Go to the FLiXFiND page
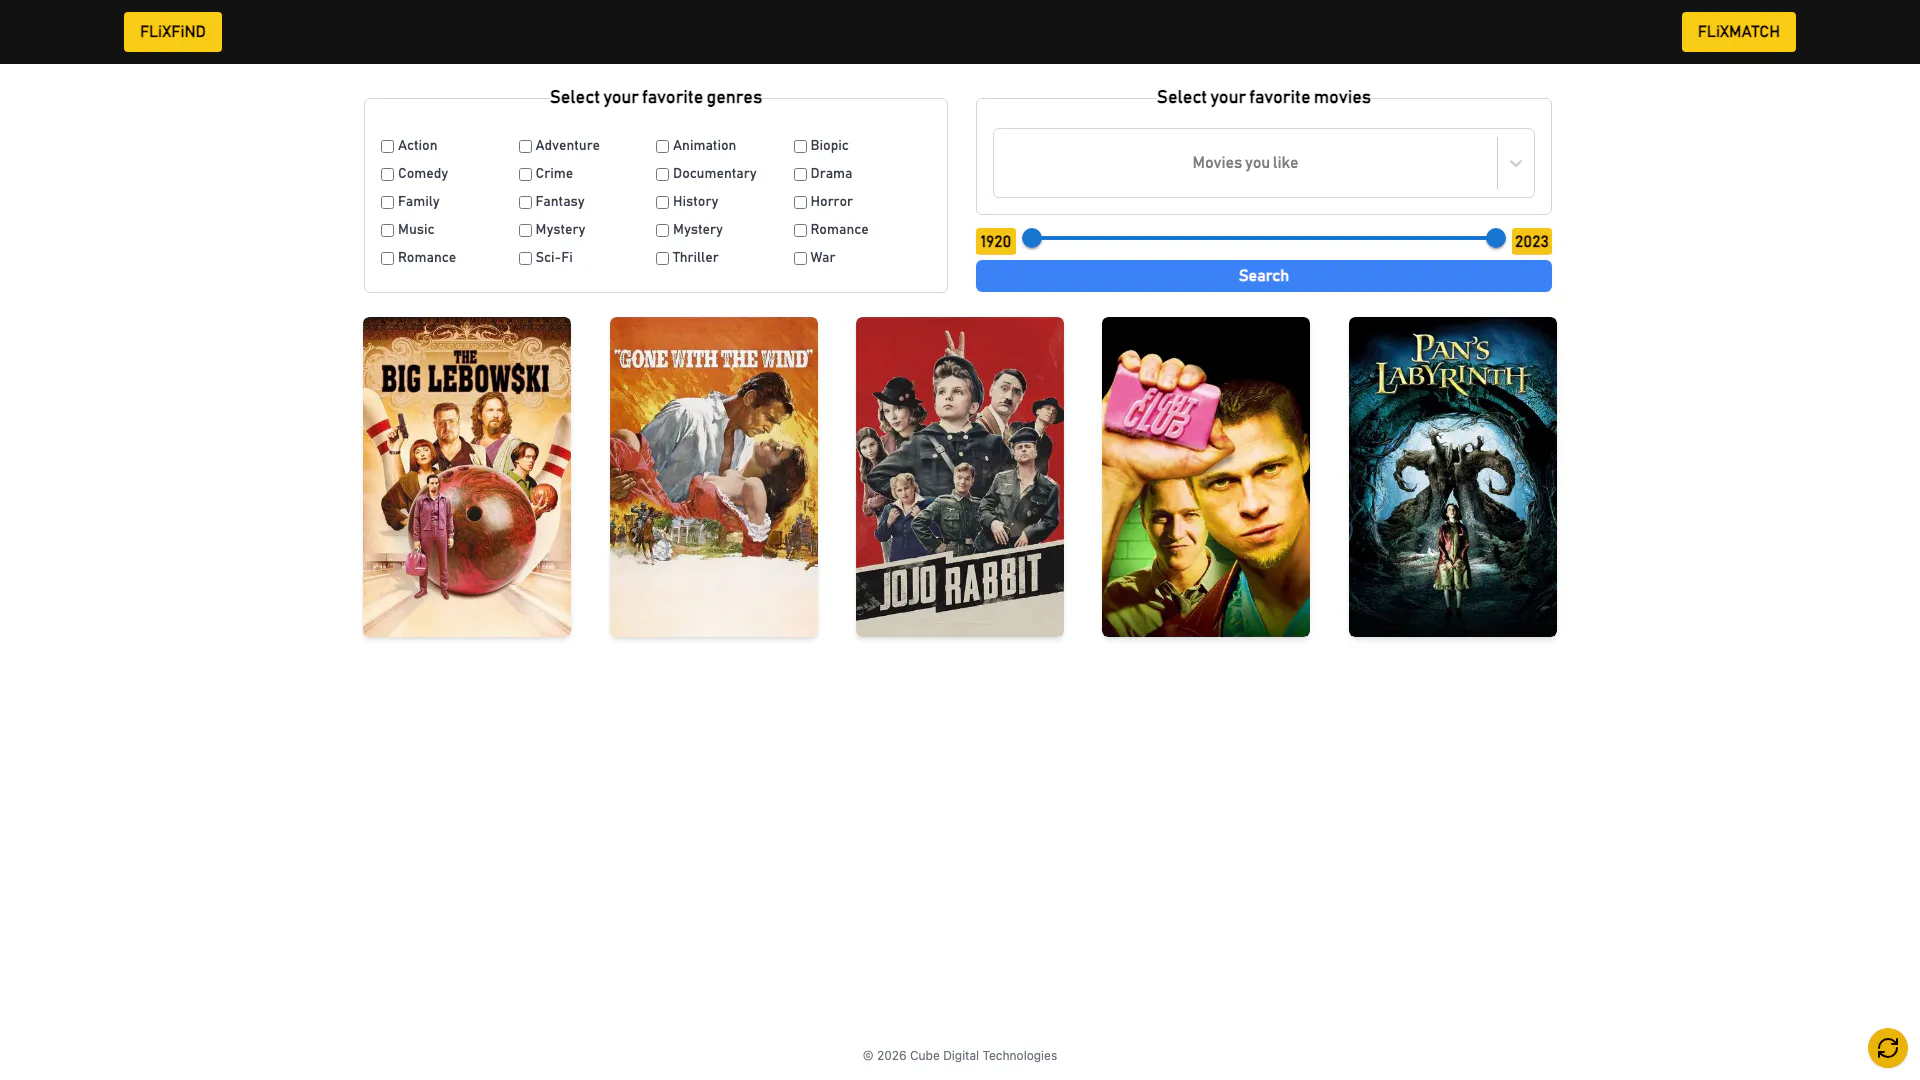 (173, 32)
